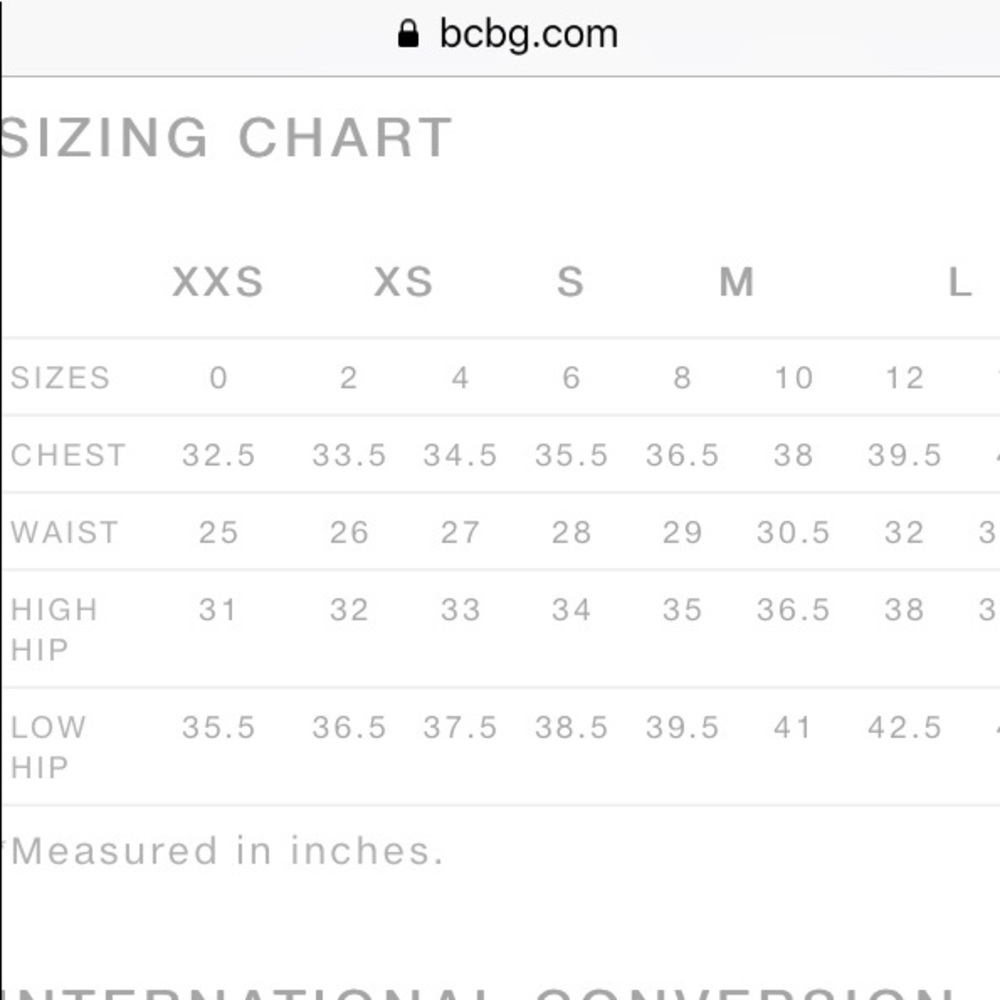Tap the bcbg.com address text
This screenshot has width=1000, height=1000.
click(x=528, y=35)
